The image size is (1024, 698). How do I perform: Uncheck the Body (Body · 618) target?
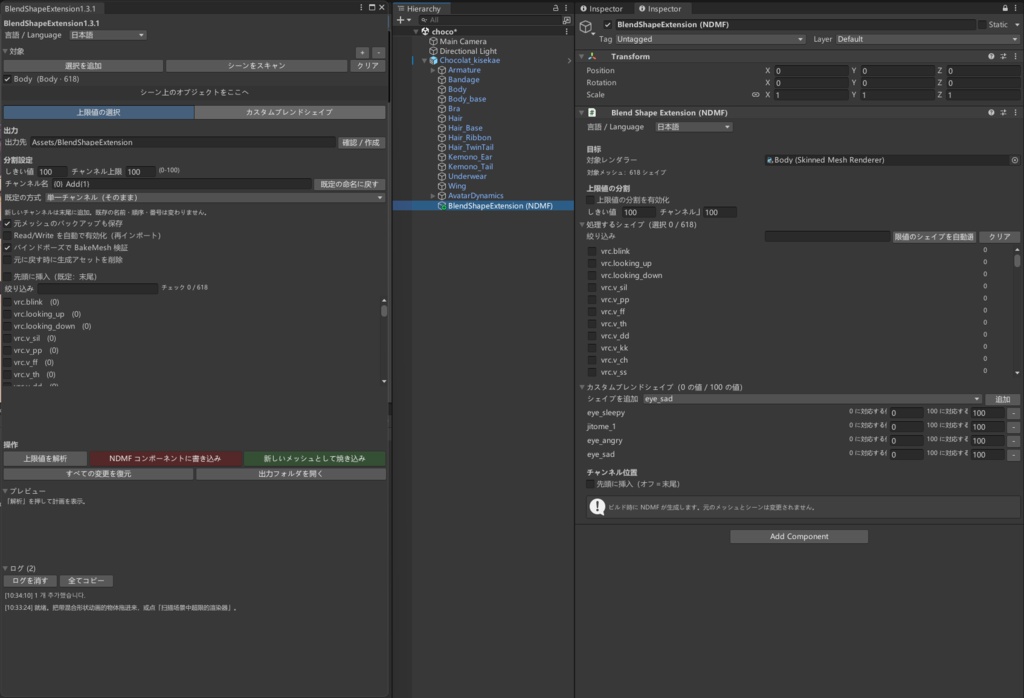coord(7,79)
